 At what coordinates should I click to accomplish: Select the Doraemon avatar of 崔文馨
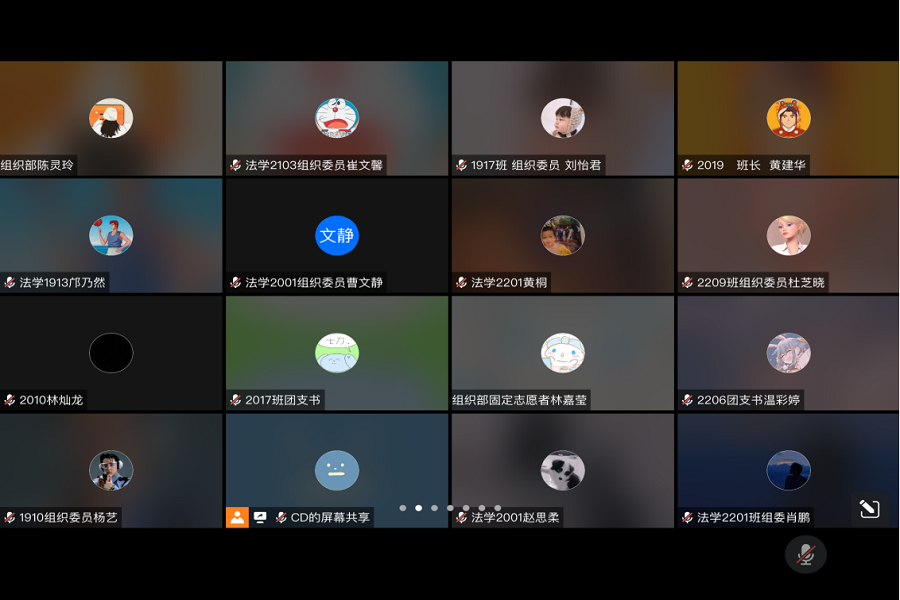(336, 117)
